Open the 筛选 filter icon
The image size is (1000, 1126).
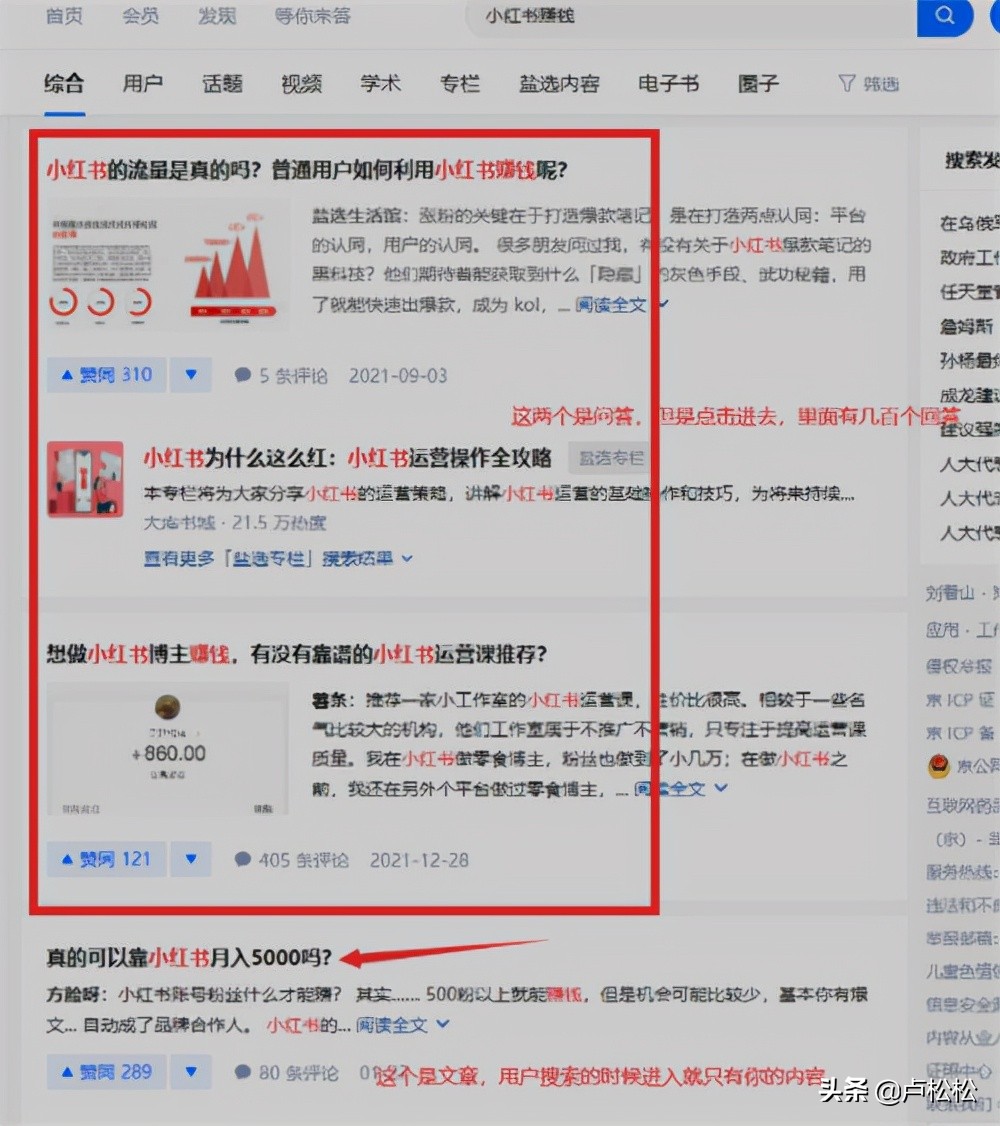868,84
